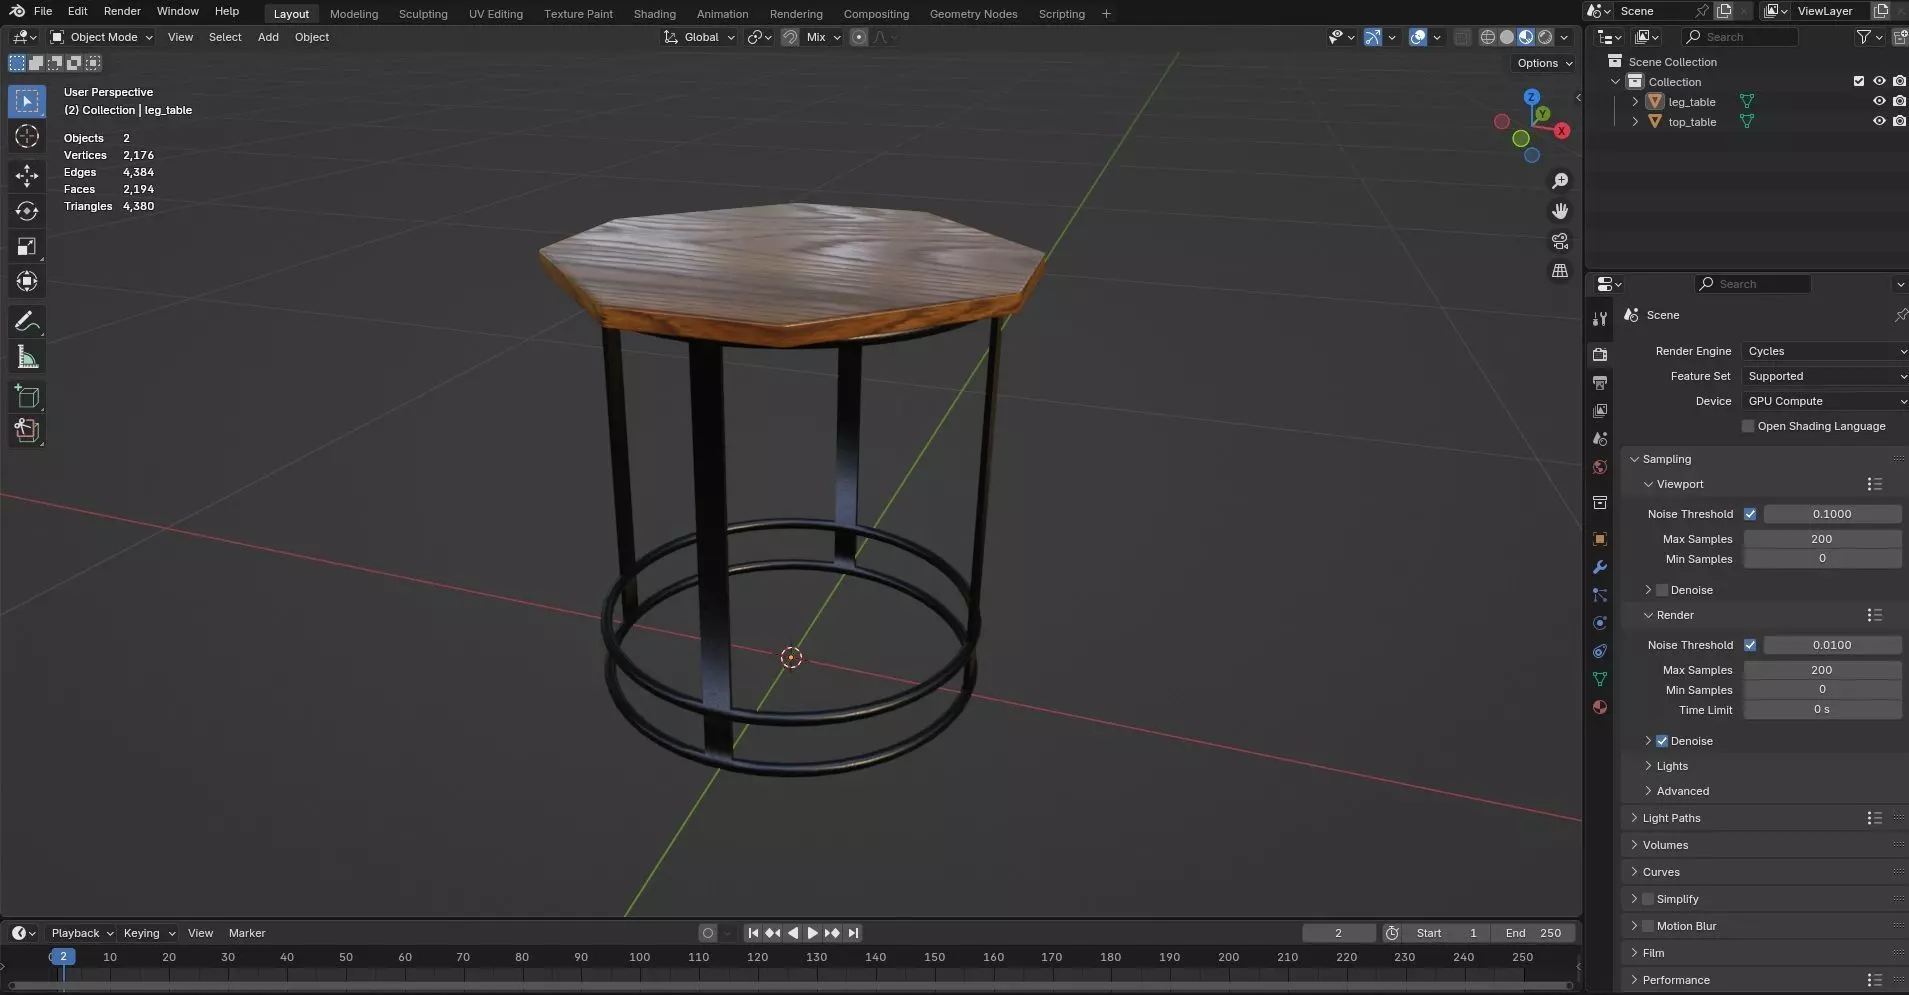Open the Output properties tab
The image size is (1909, 995).
click(1600, 383)
